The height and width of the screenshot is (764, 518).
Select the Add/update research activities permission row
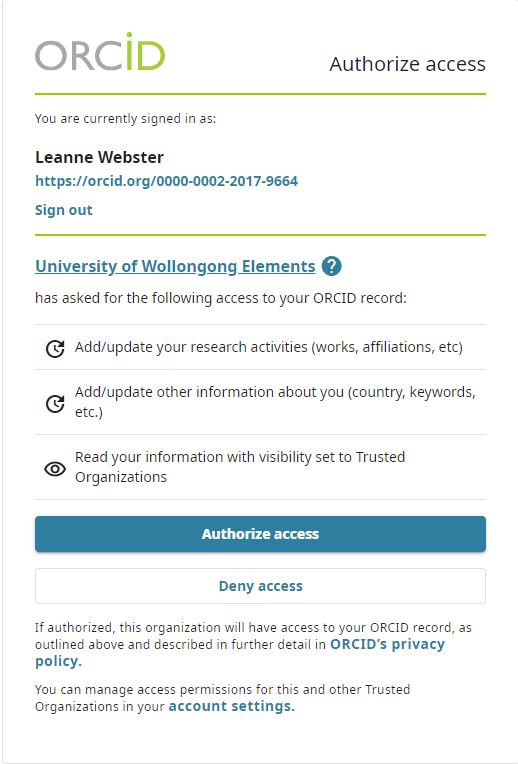260,347
